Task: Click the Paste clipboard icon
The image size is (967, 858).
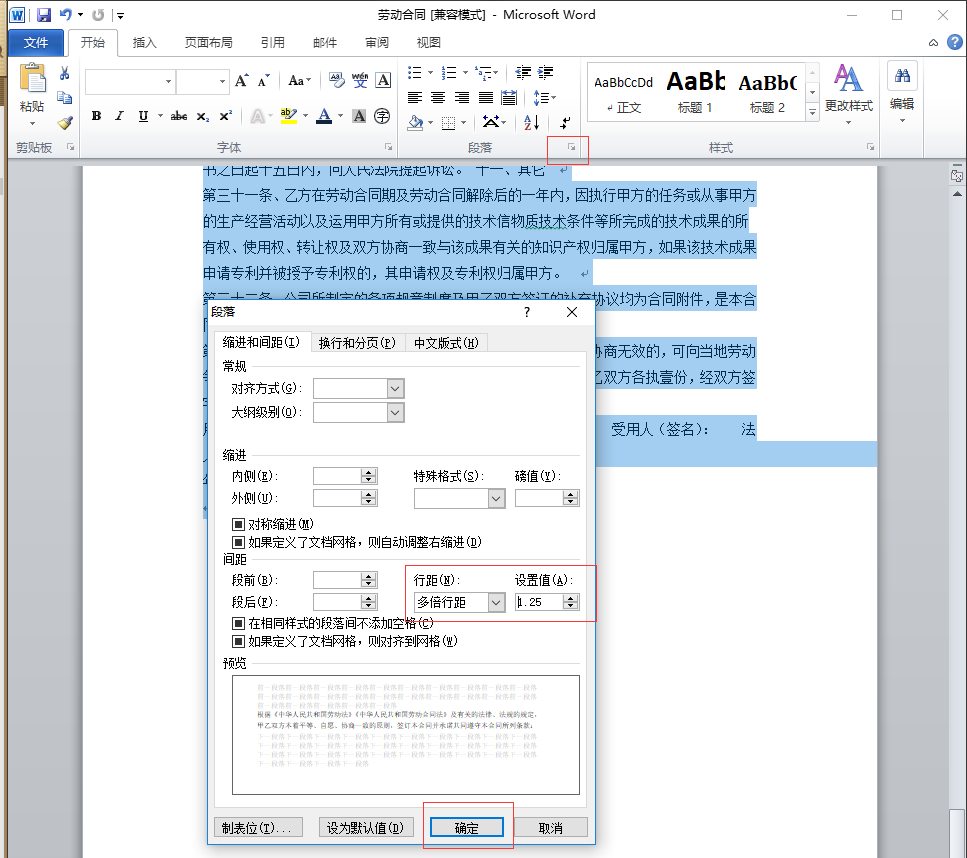Action: 32,79
